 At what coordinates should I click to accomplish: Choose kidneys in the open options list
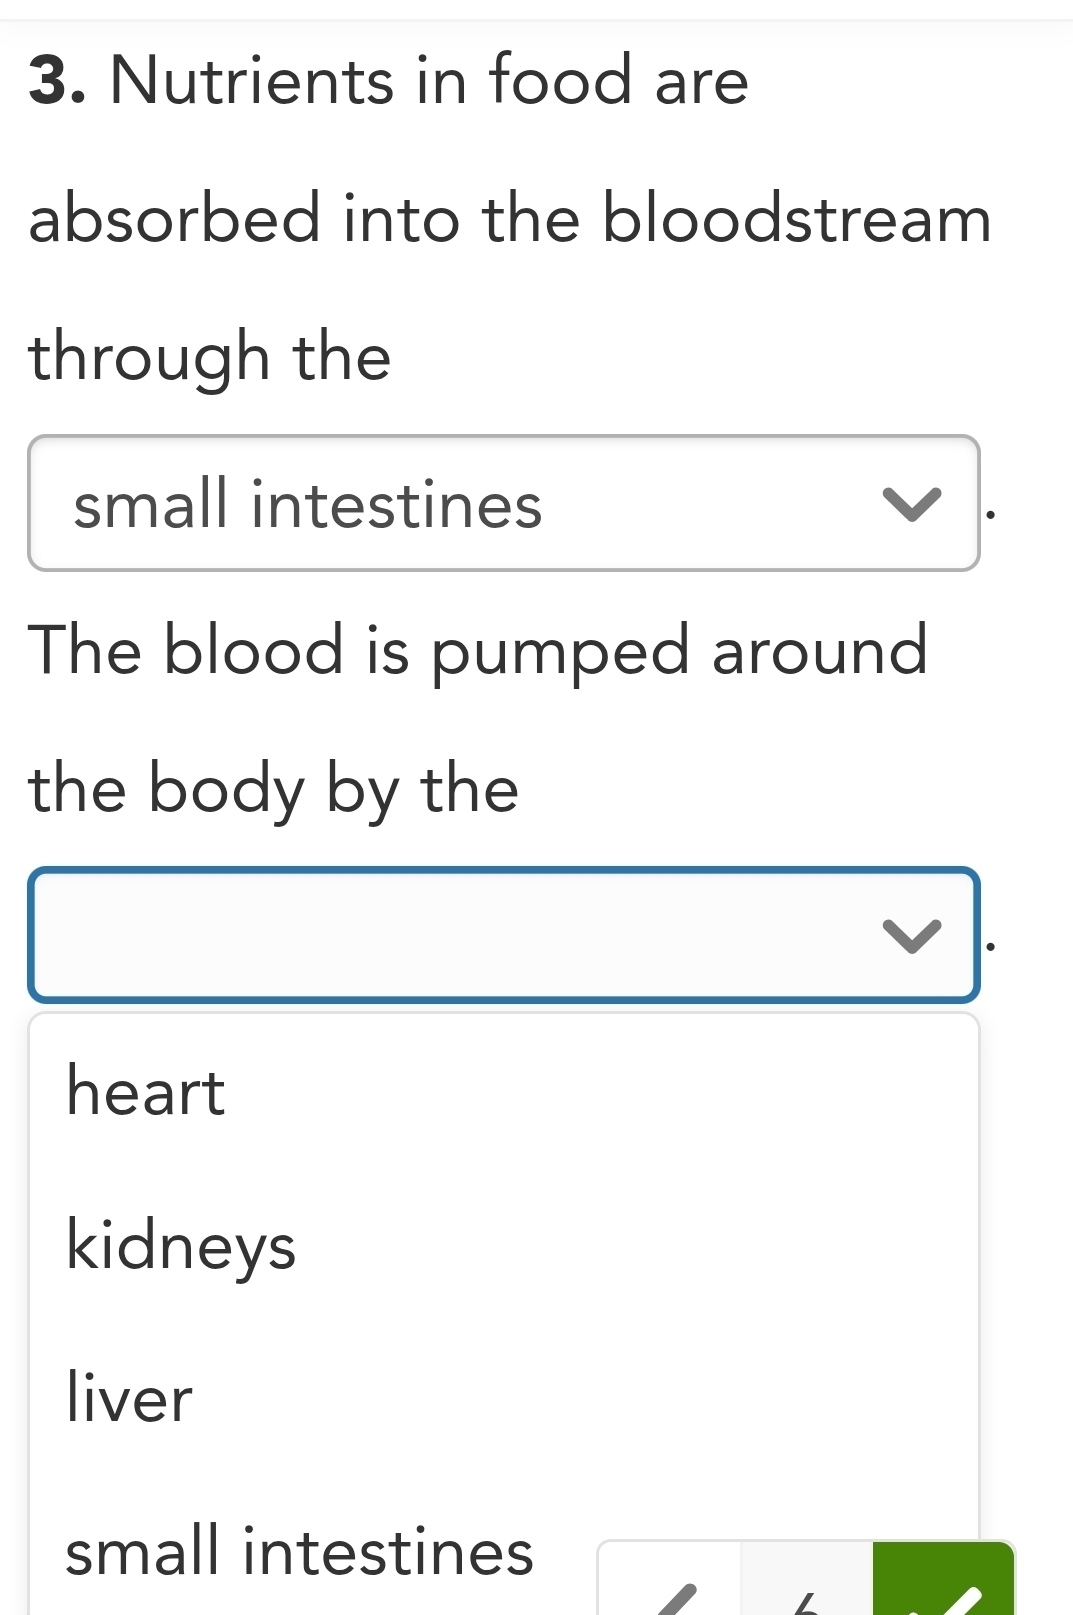coord(181,1246)
